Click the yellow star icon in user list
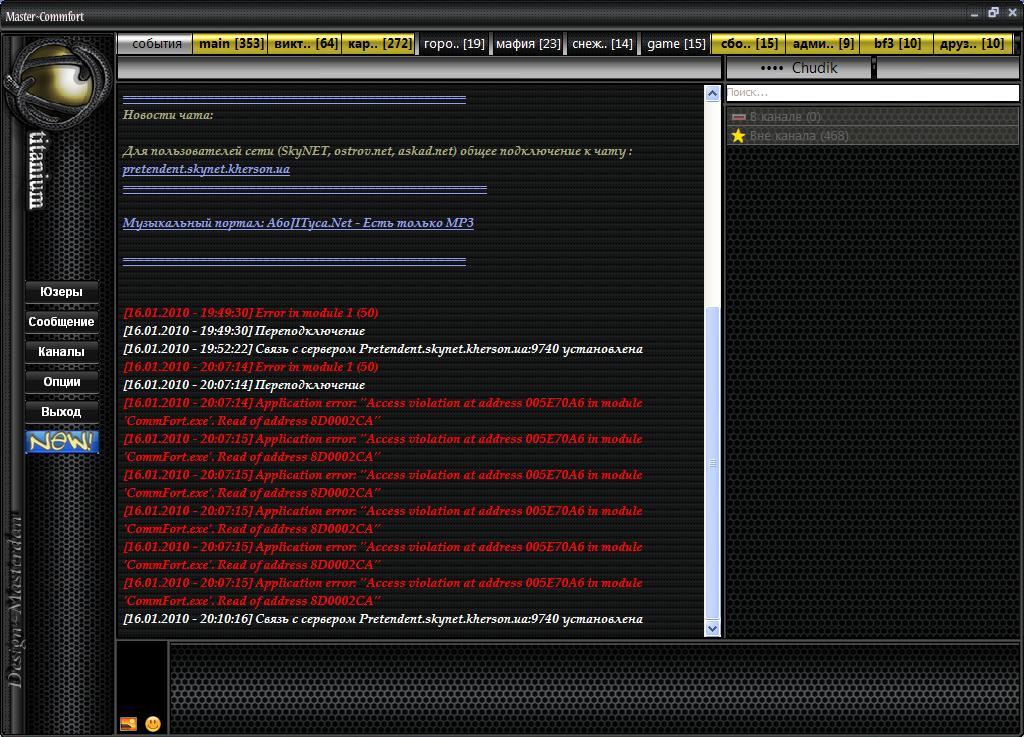1024x737 pixels. (738, 136)
